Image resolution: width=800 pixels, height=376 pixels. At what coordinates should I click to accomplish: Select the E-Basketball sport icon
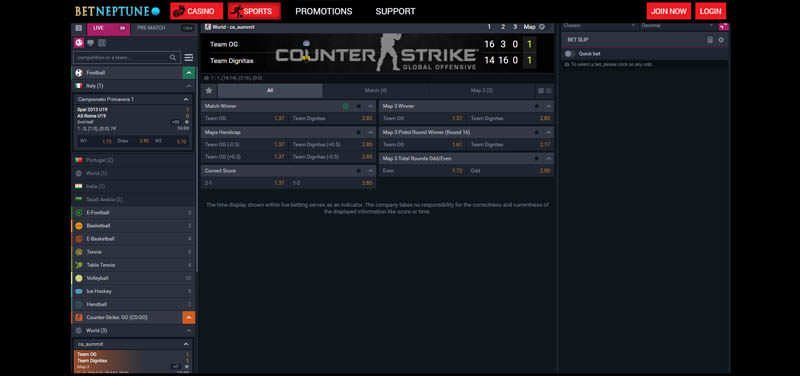click(79, 239)
